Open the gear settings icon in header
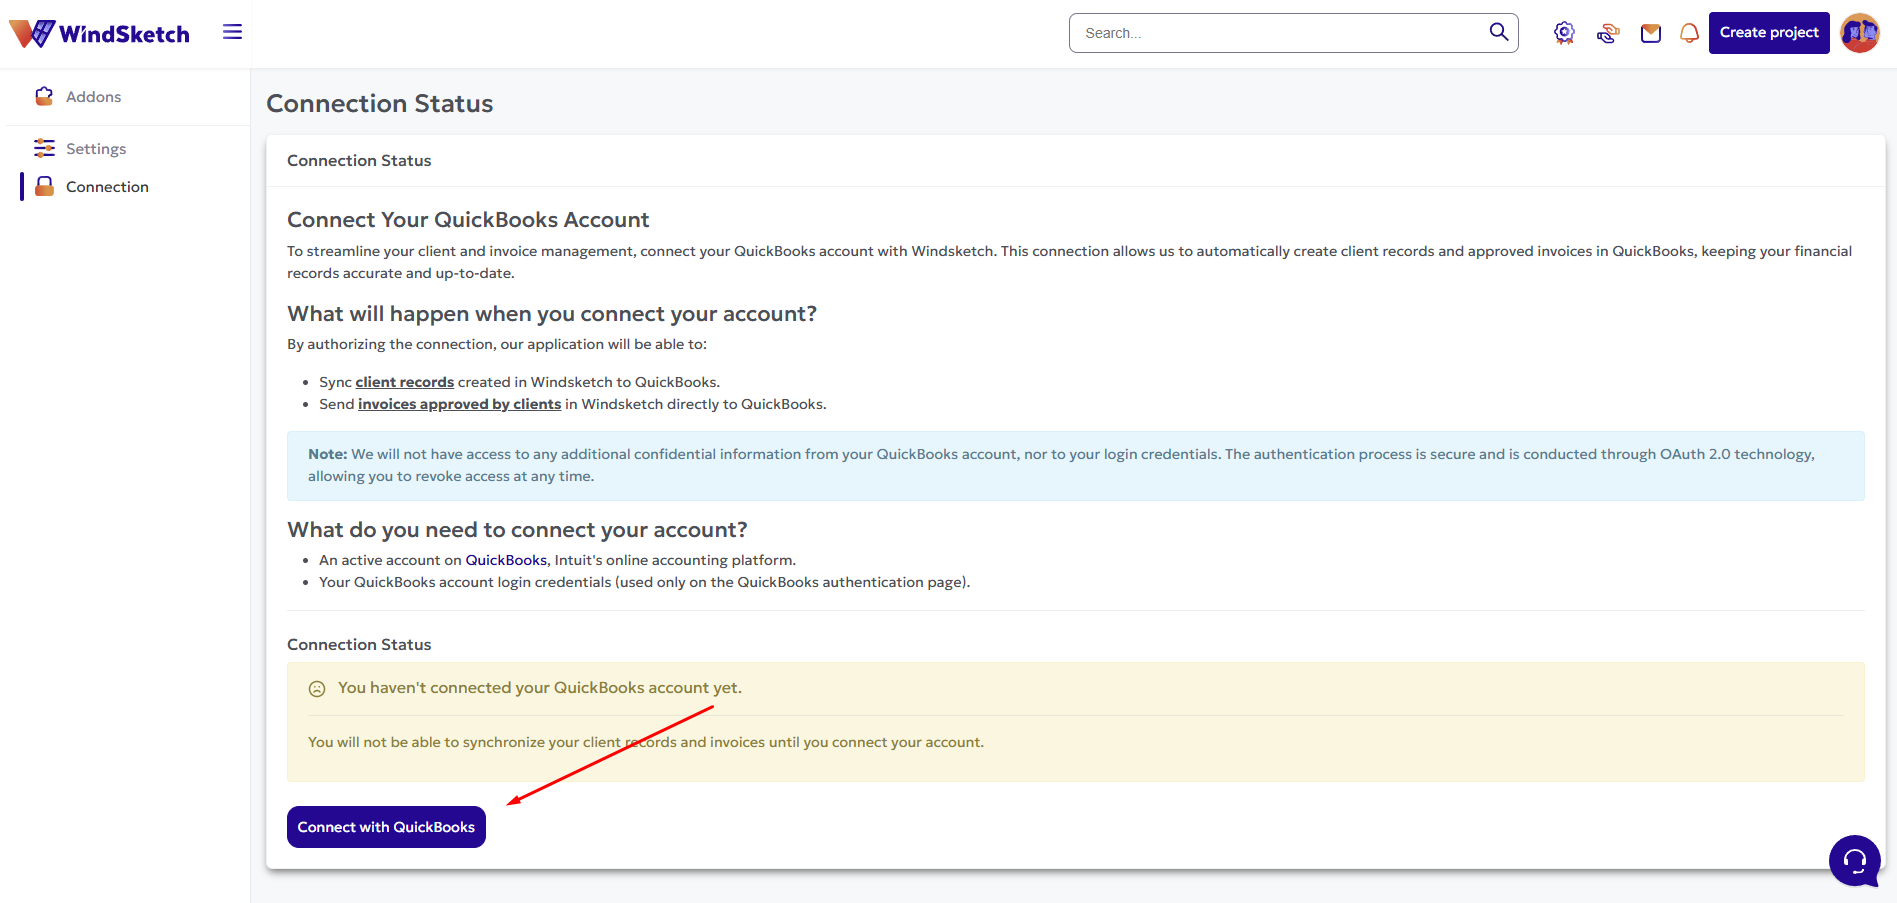 [x=1564, y=33]
